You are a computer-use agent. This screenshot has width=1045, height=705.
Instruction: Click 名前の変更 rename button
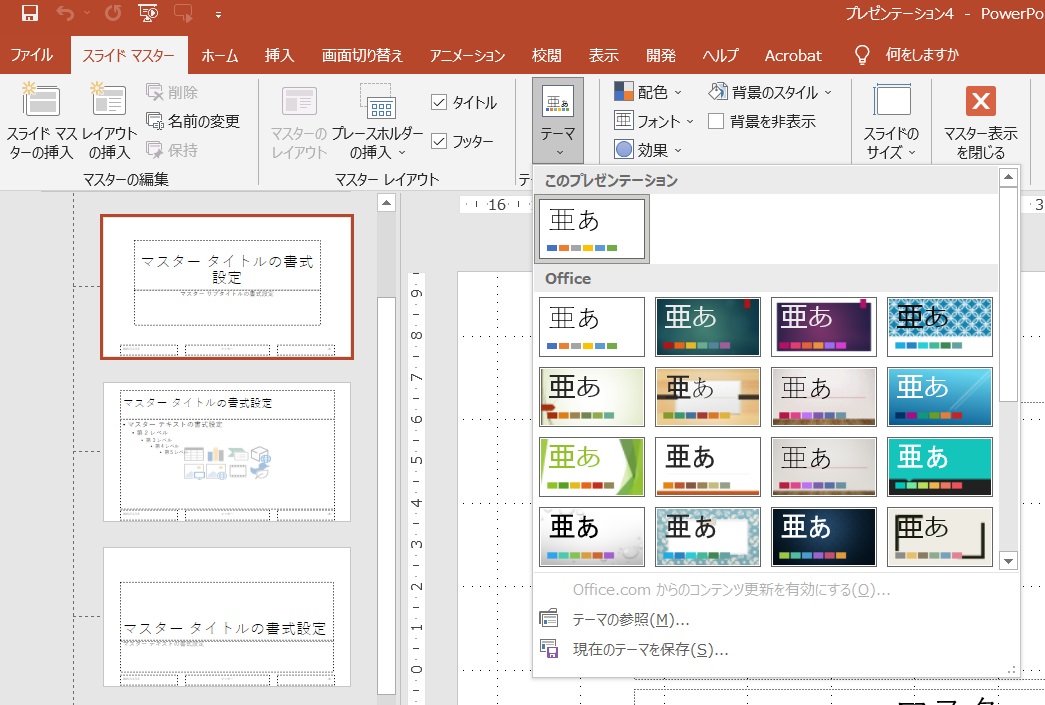(x=193, y=121)
